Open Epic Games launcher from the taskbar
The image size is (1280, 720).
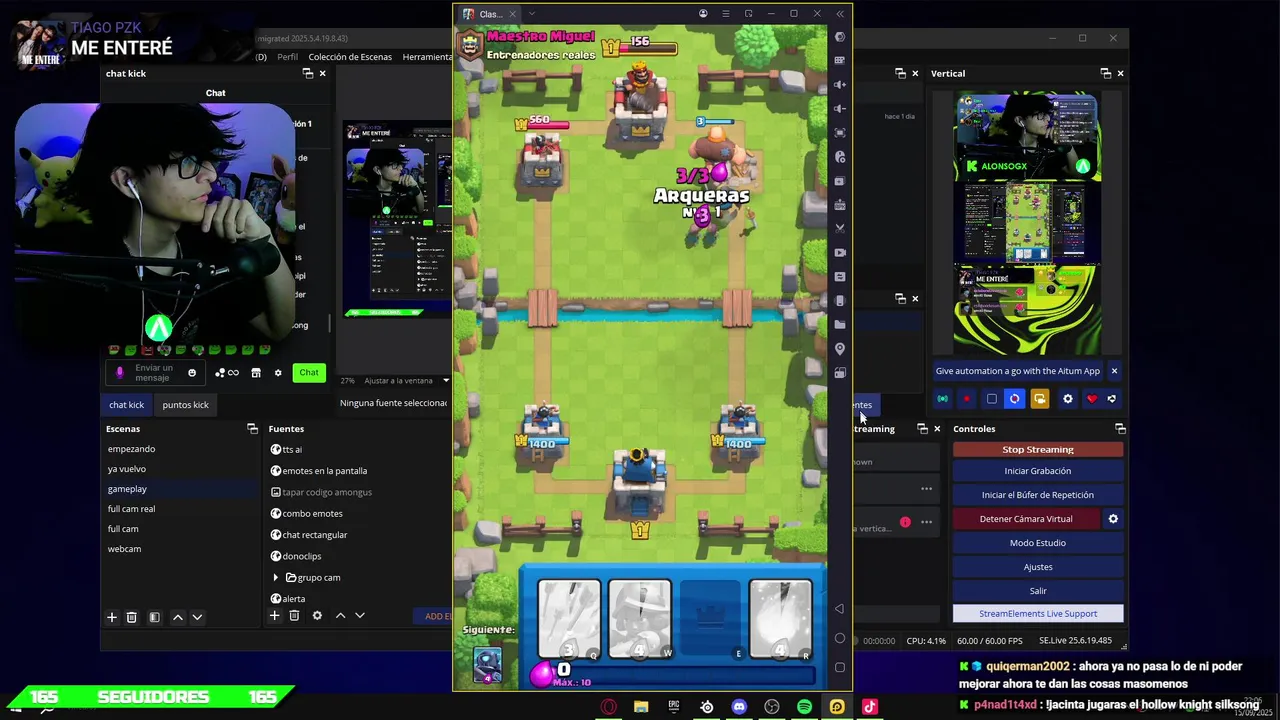[x=674, y=707]
